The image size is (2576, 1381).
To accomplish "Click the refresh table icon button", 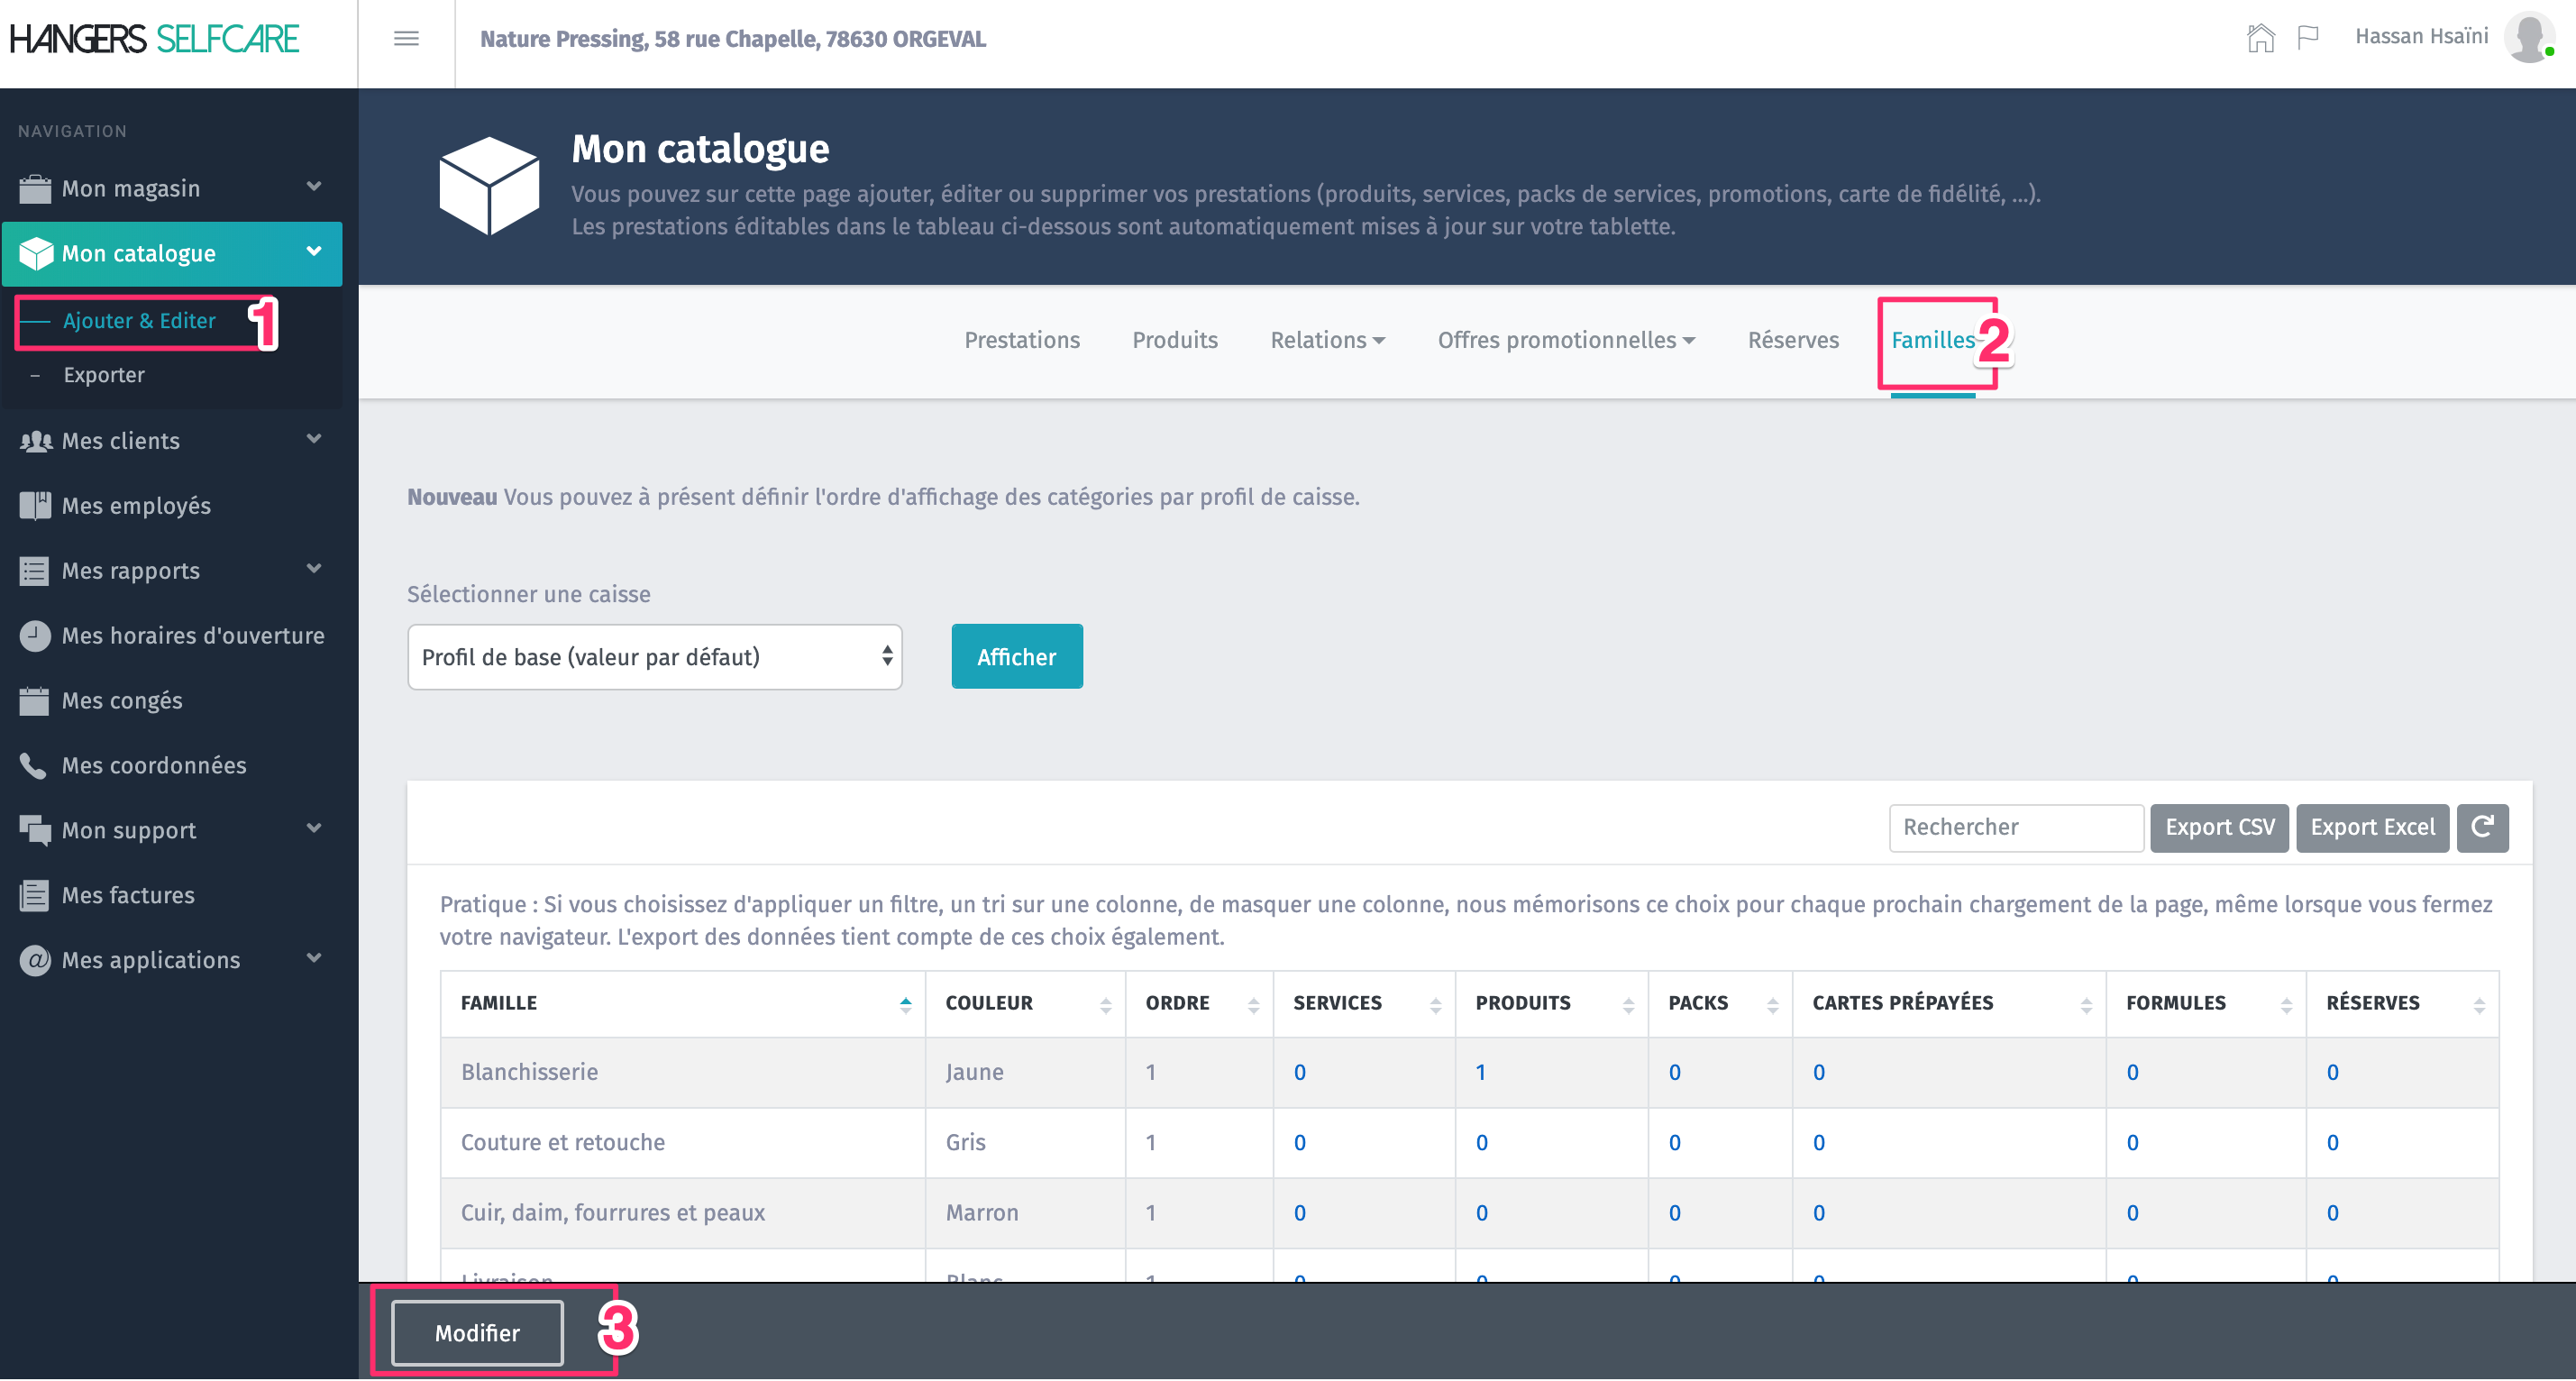I will tap(2482, 827).
